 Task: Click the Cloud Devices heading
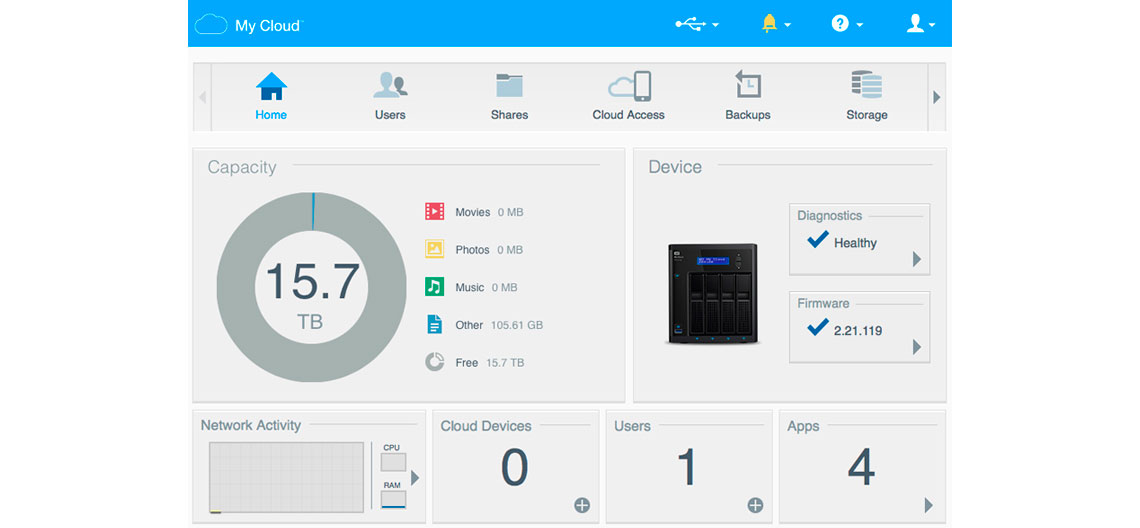tap(486, 426)
